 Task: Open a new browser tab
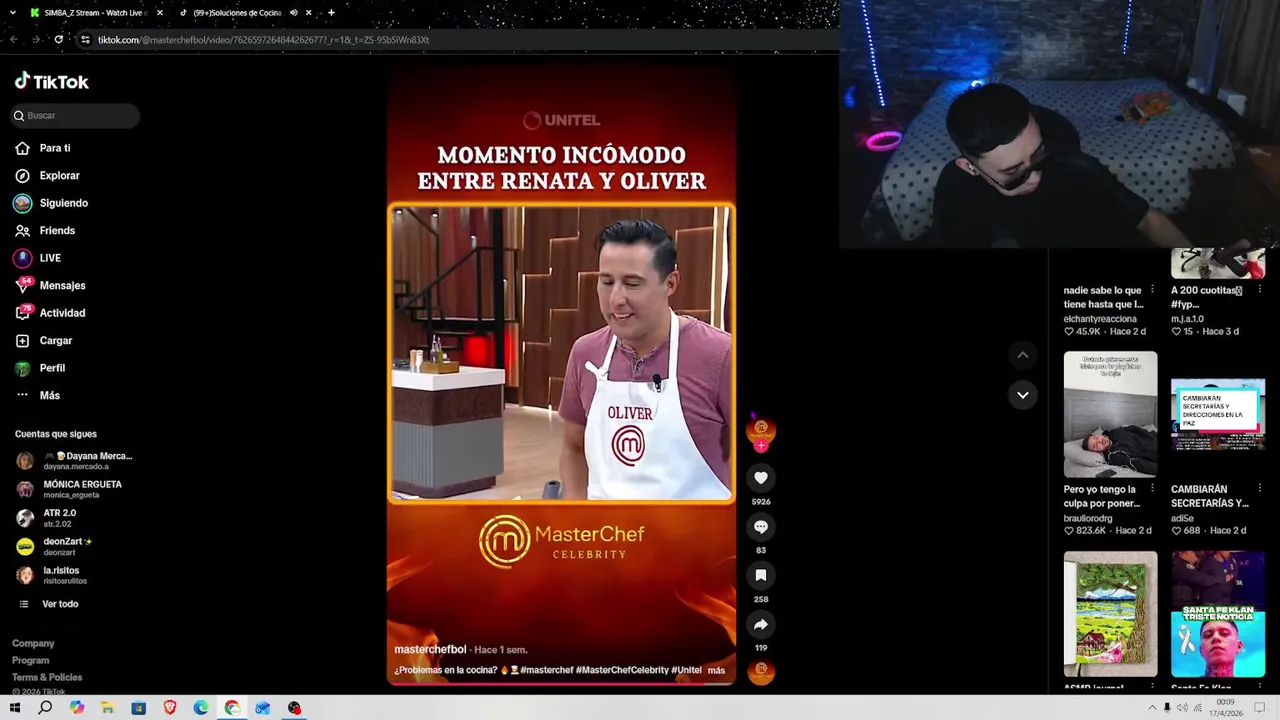click(331, 13)
